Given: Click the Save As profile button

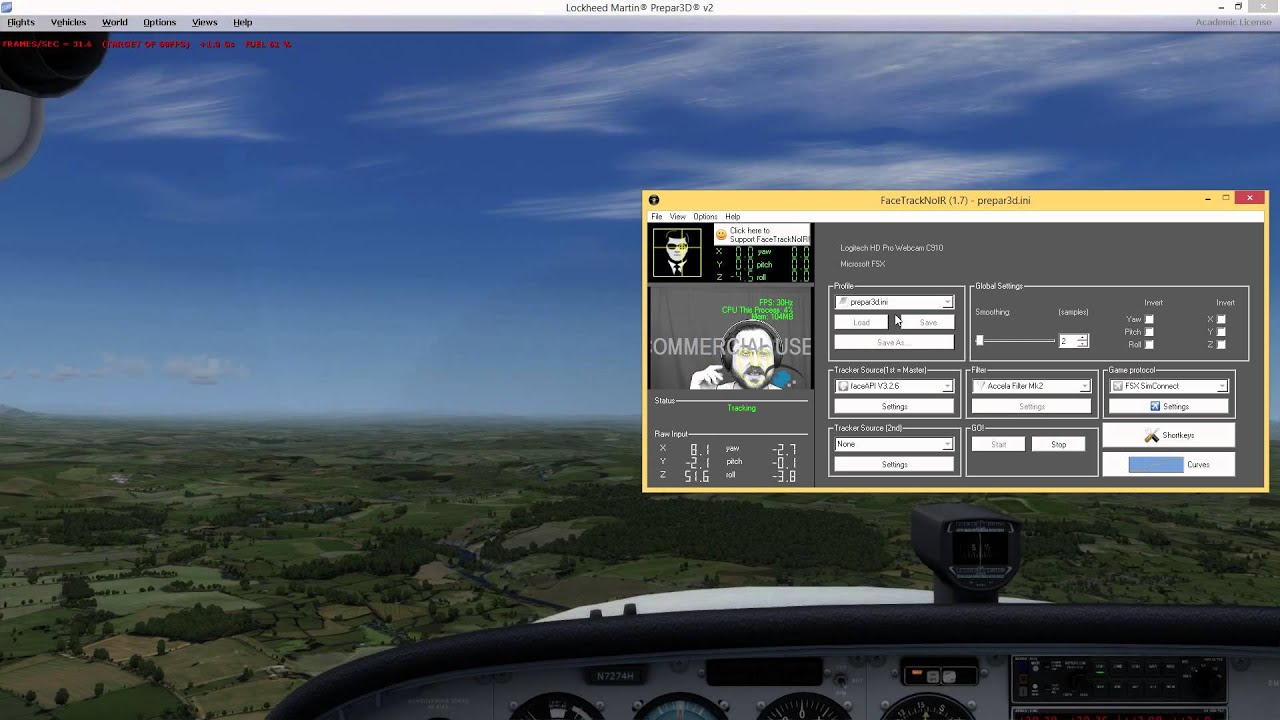Looking at the screenshot, I should pos(894,342).
